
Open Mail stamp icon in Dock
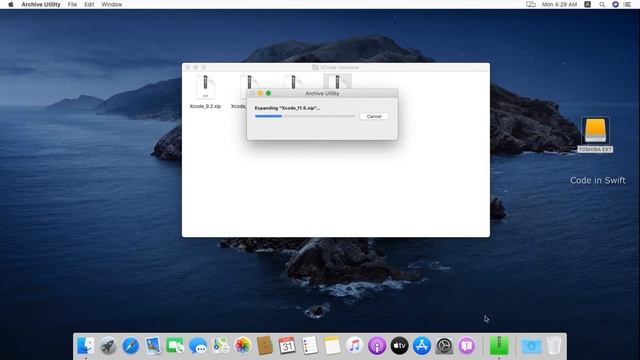pos(153,346)
